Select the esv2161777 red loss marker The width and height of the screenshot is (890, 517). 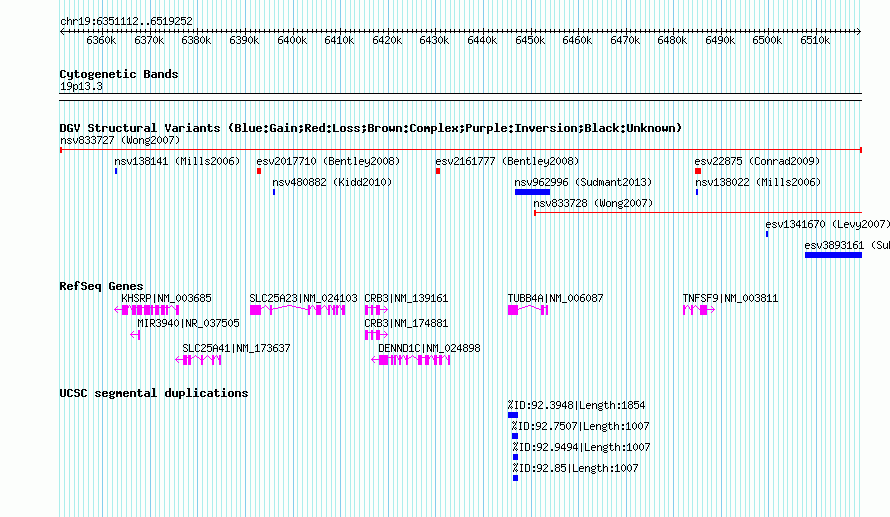(x=438, y=171)
